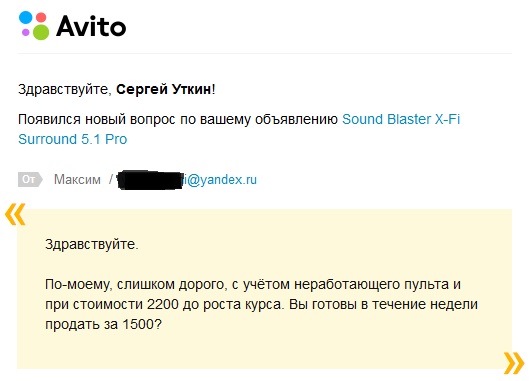Click the red dot in Avito logo
The height and width of the screenshot is (381, 532).
41,17
